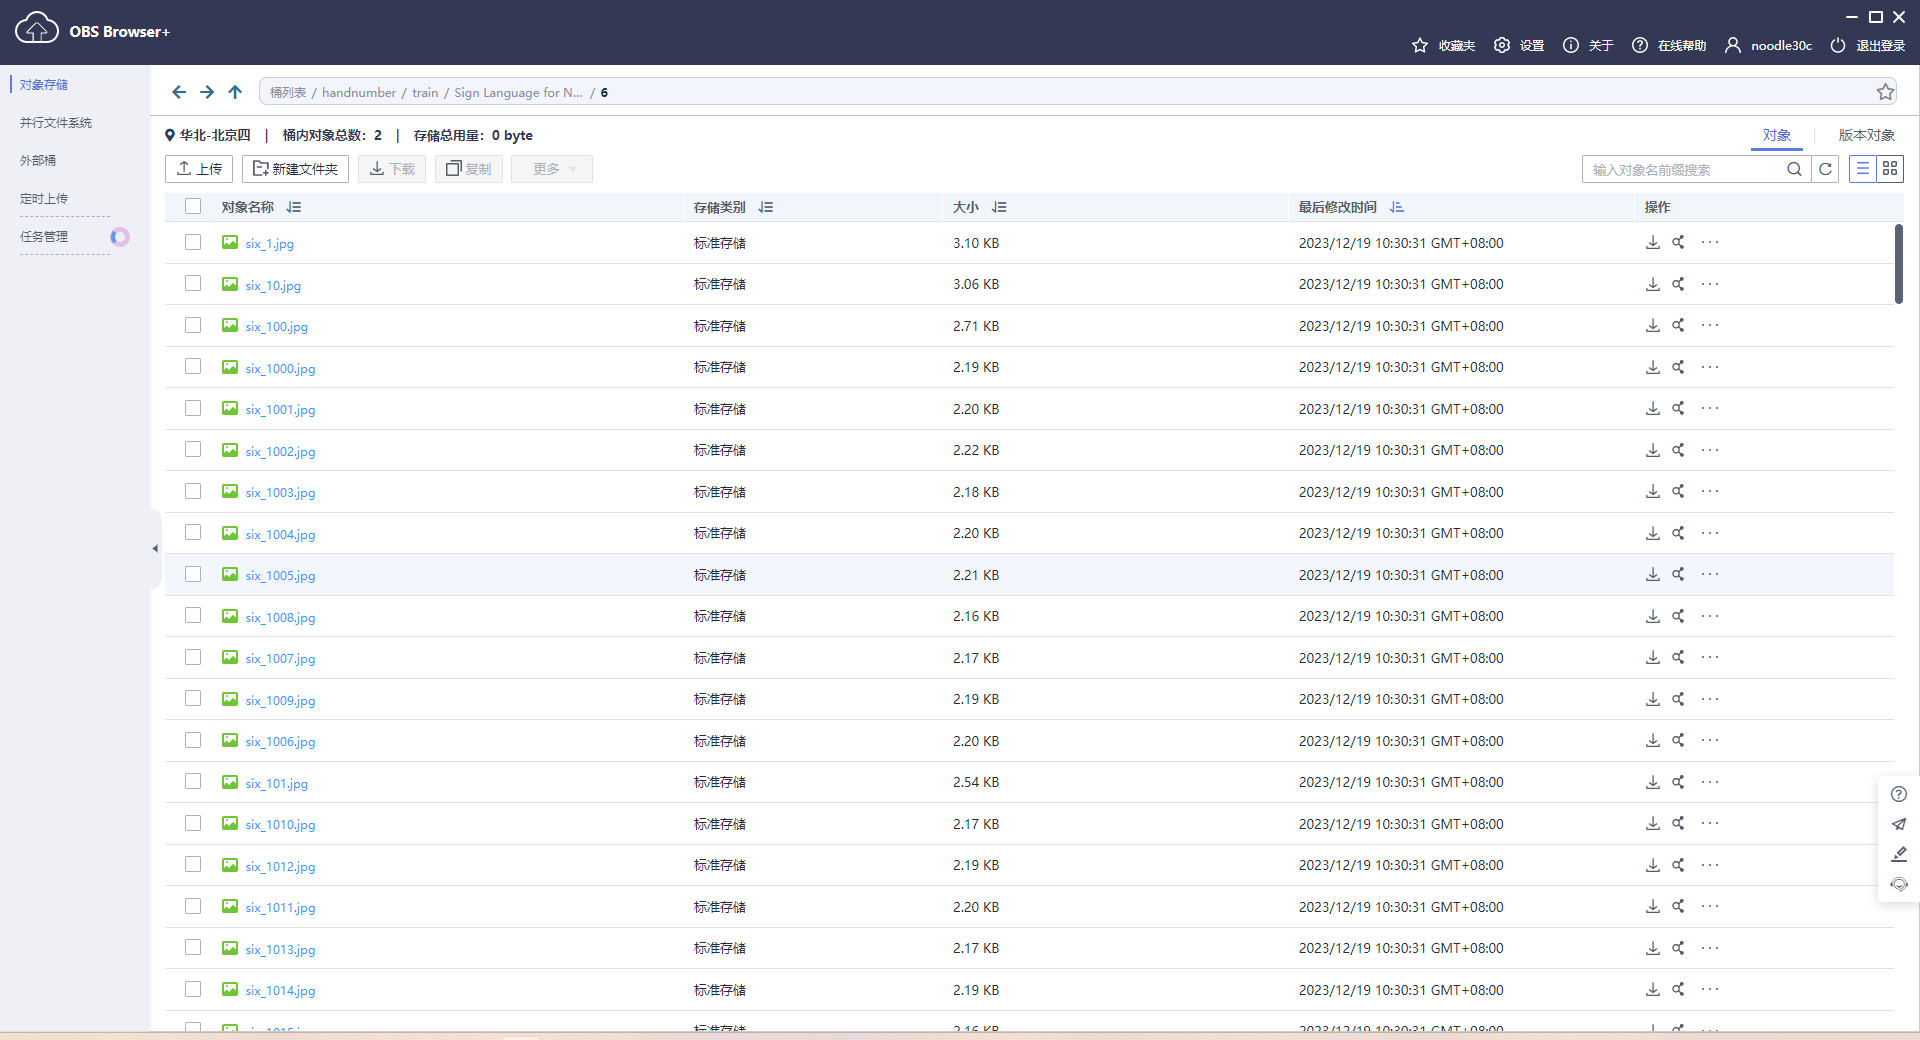This screenshot has height=1040, width=1920.
Task: Open the 更多 (More) dropdown
Action: [552, 169]
